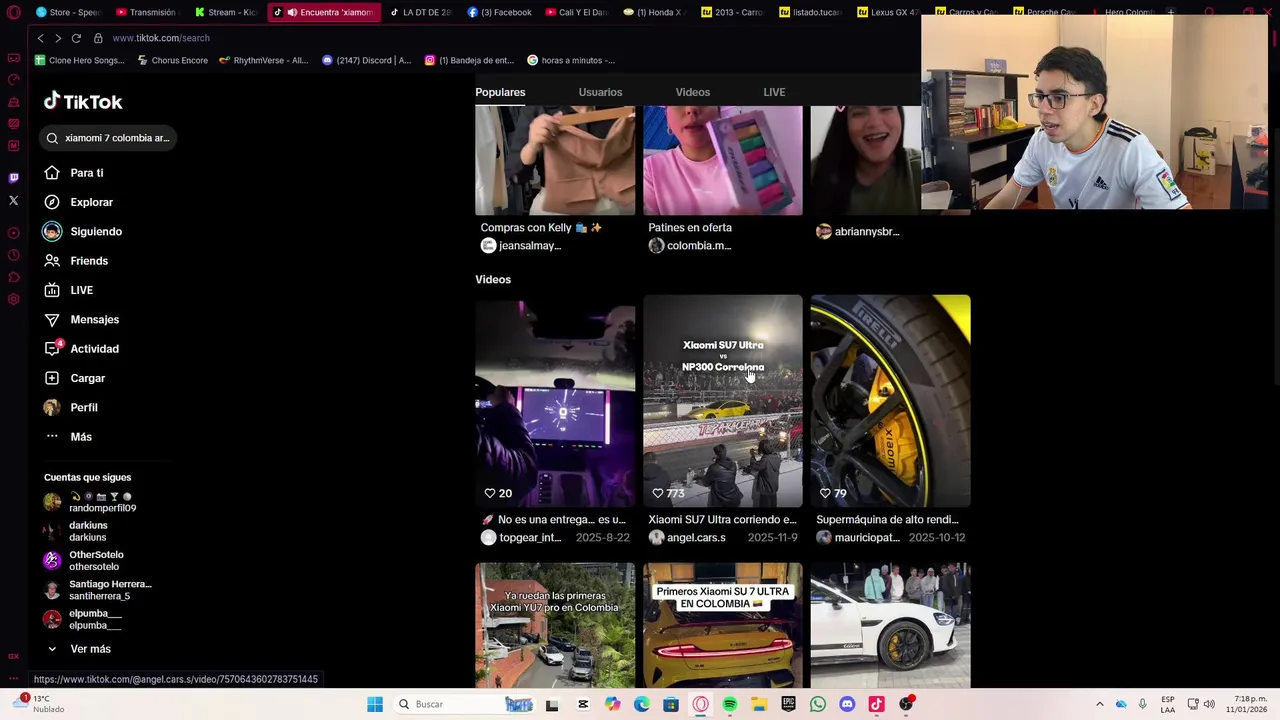Open Twitch icon in Opera sidebar
The width and height of the screenshot is (1280, 720).
point(13,178)
